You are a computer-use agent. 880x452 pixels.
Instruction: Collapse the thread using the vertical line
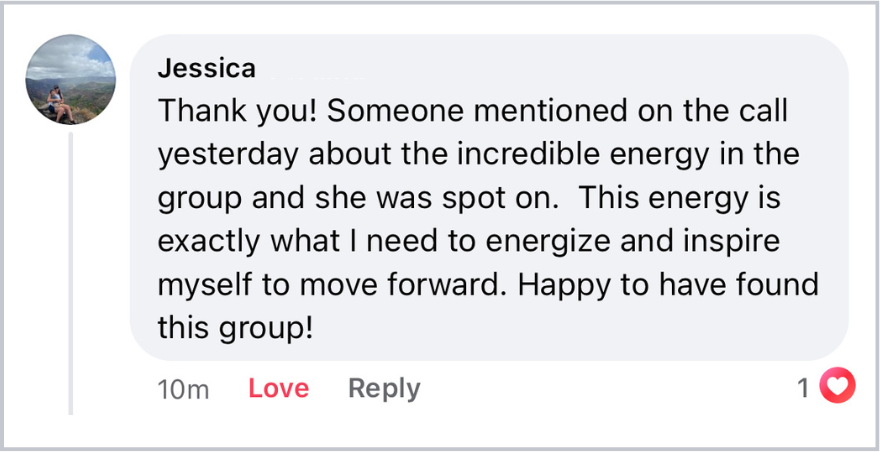(70, 270)
